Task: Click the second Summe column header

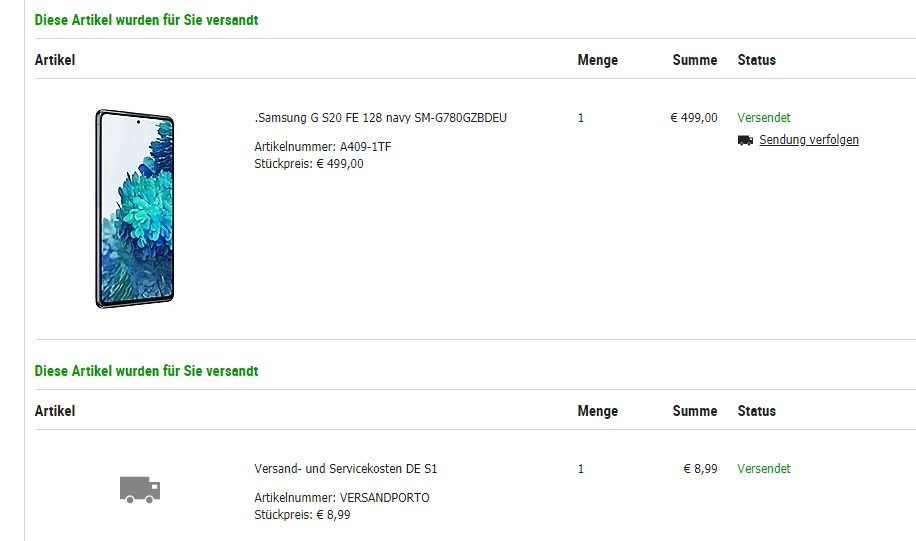Action: coord(695,411)
